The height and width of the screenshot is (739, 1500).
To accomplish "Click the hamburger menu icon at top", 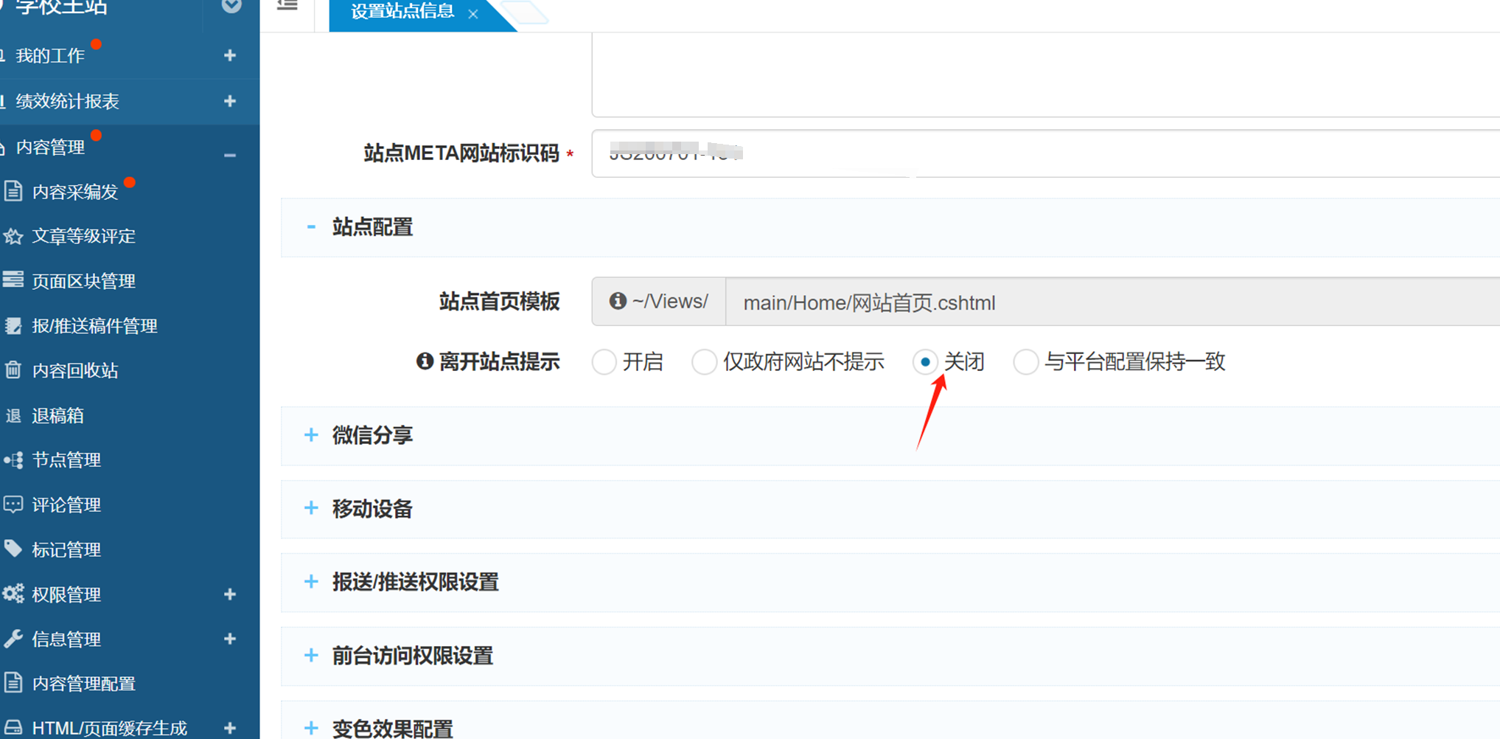I will click(287, 6).
